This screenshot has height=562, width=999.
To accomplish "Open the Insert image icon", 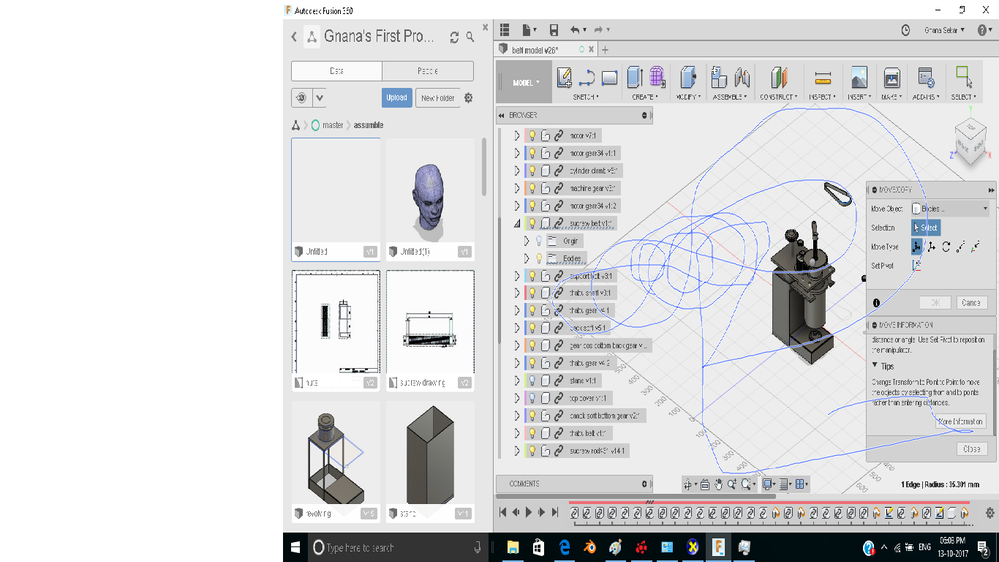I will click(858, 78).
